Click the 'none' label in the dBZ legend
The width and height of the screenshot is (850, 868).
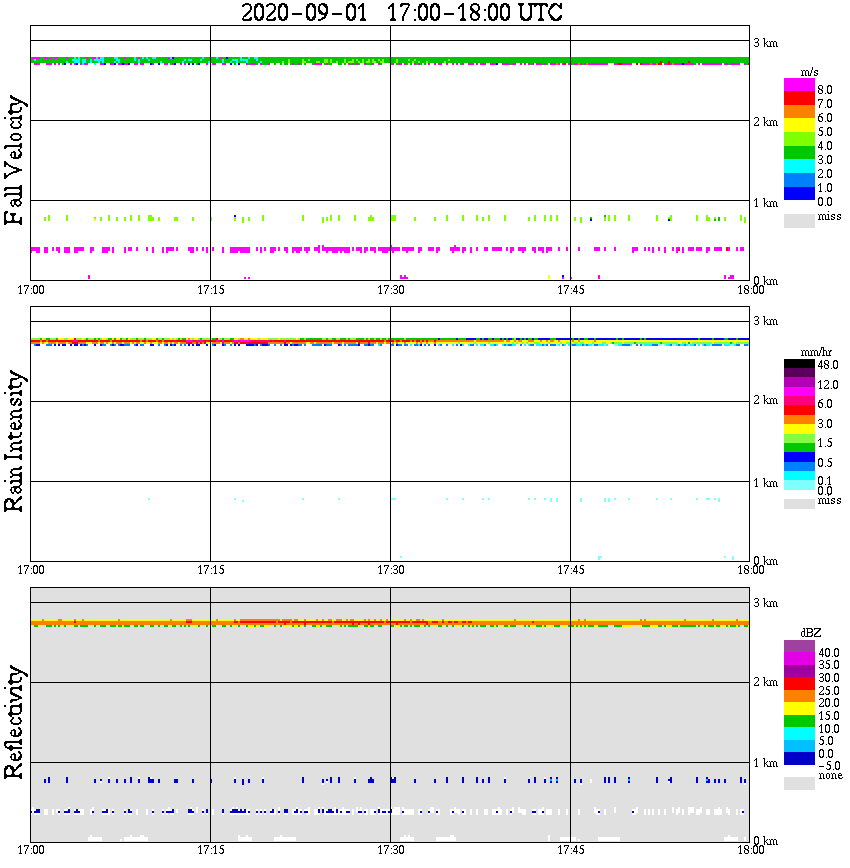830,776
